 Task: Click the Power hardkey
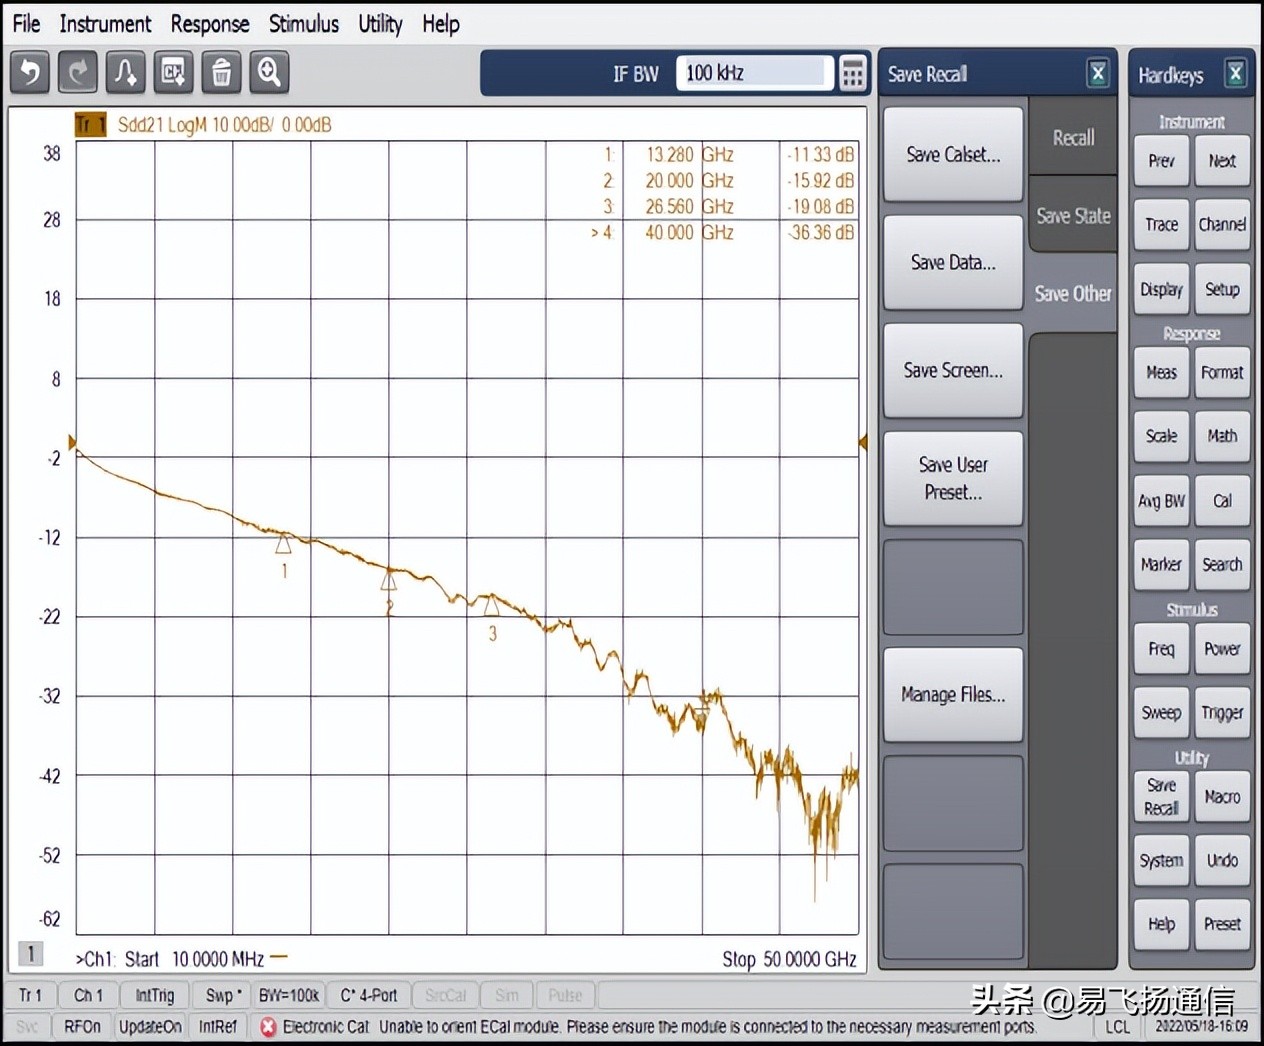click(x=1222, y=649)
